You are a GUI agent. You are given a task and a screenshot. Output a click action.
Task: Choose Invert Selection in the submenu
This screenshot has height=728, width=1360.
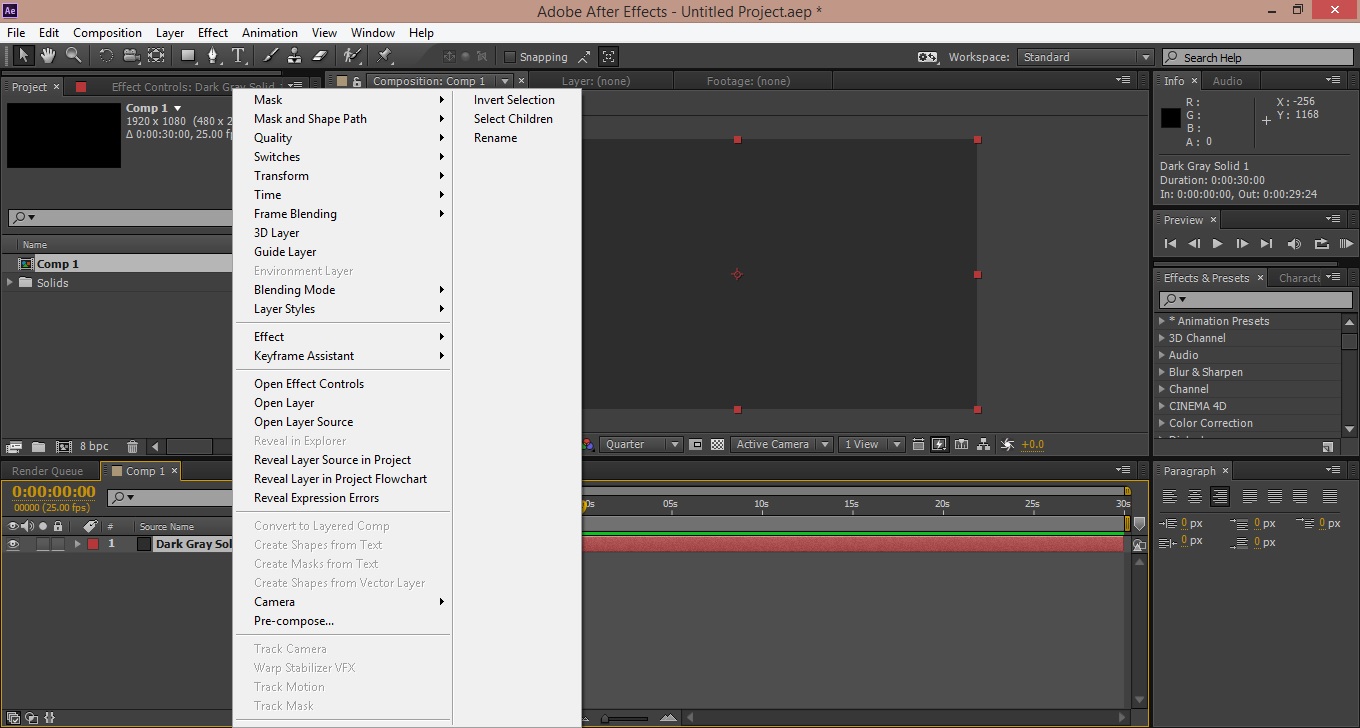point(515,100)
